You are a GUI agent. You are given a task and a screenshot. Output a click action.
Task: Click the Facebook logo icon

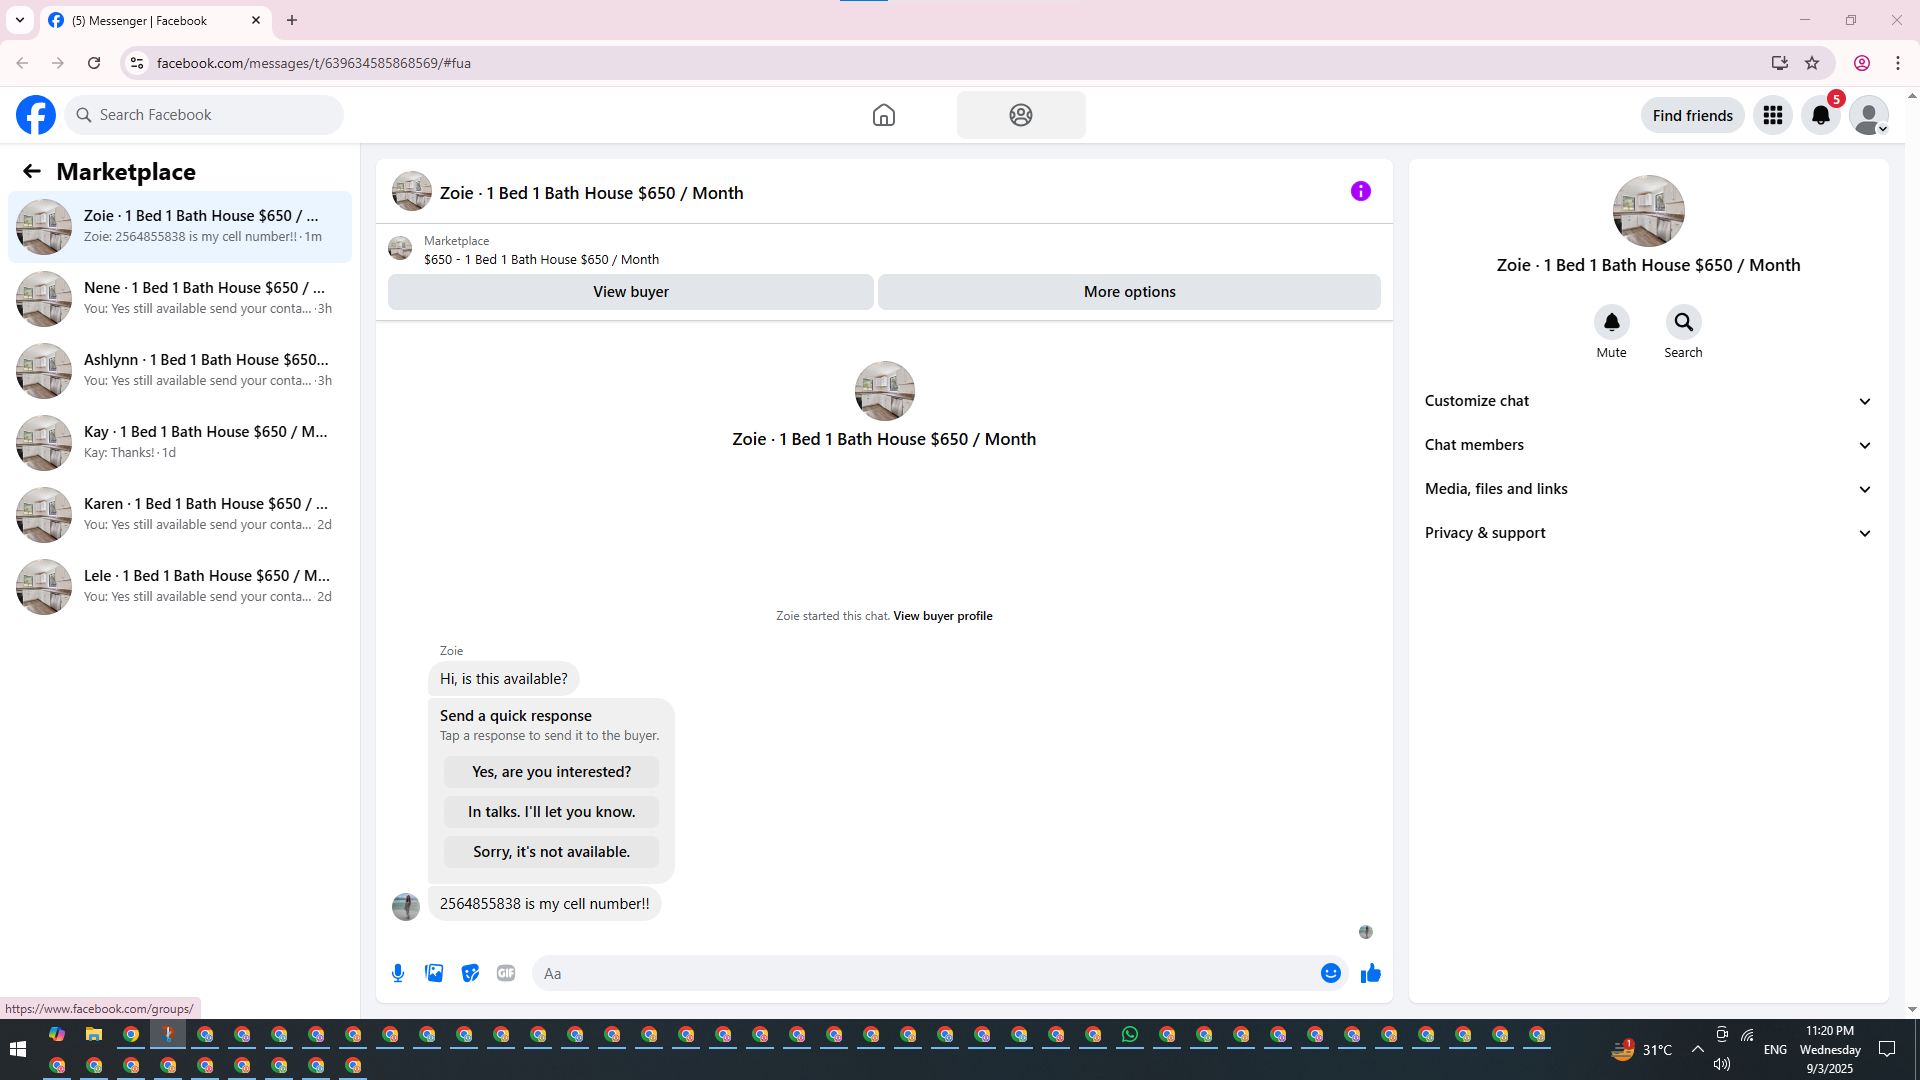click(x=36, y=115)
